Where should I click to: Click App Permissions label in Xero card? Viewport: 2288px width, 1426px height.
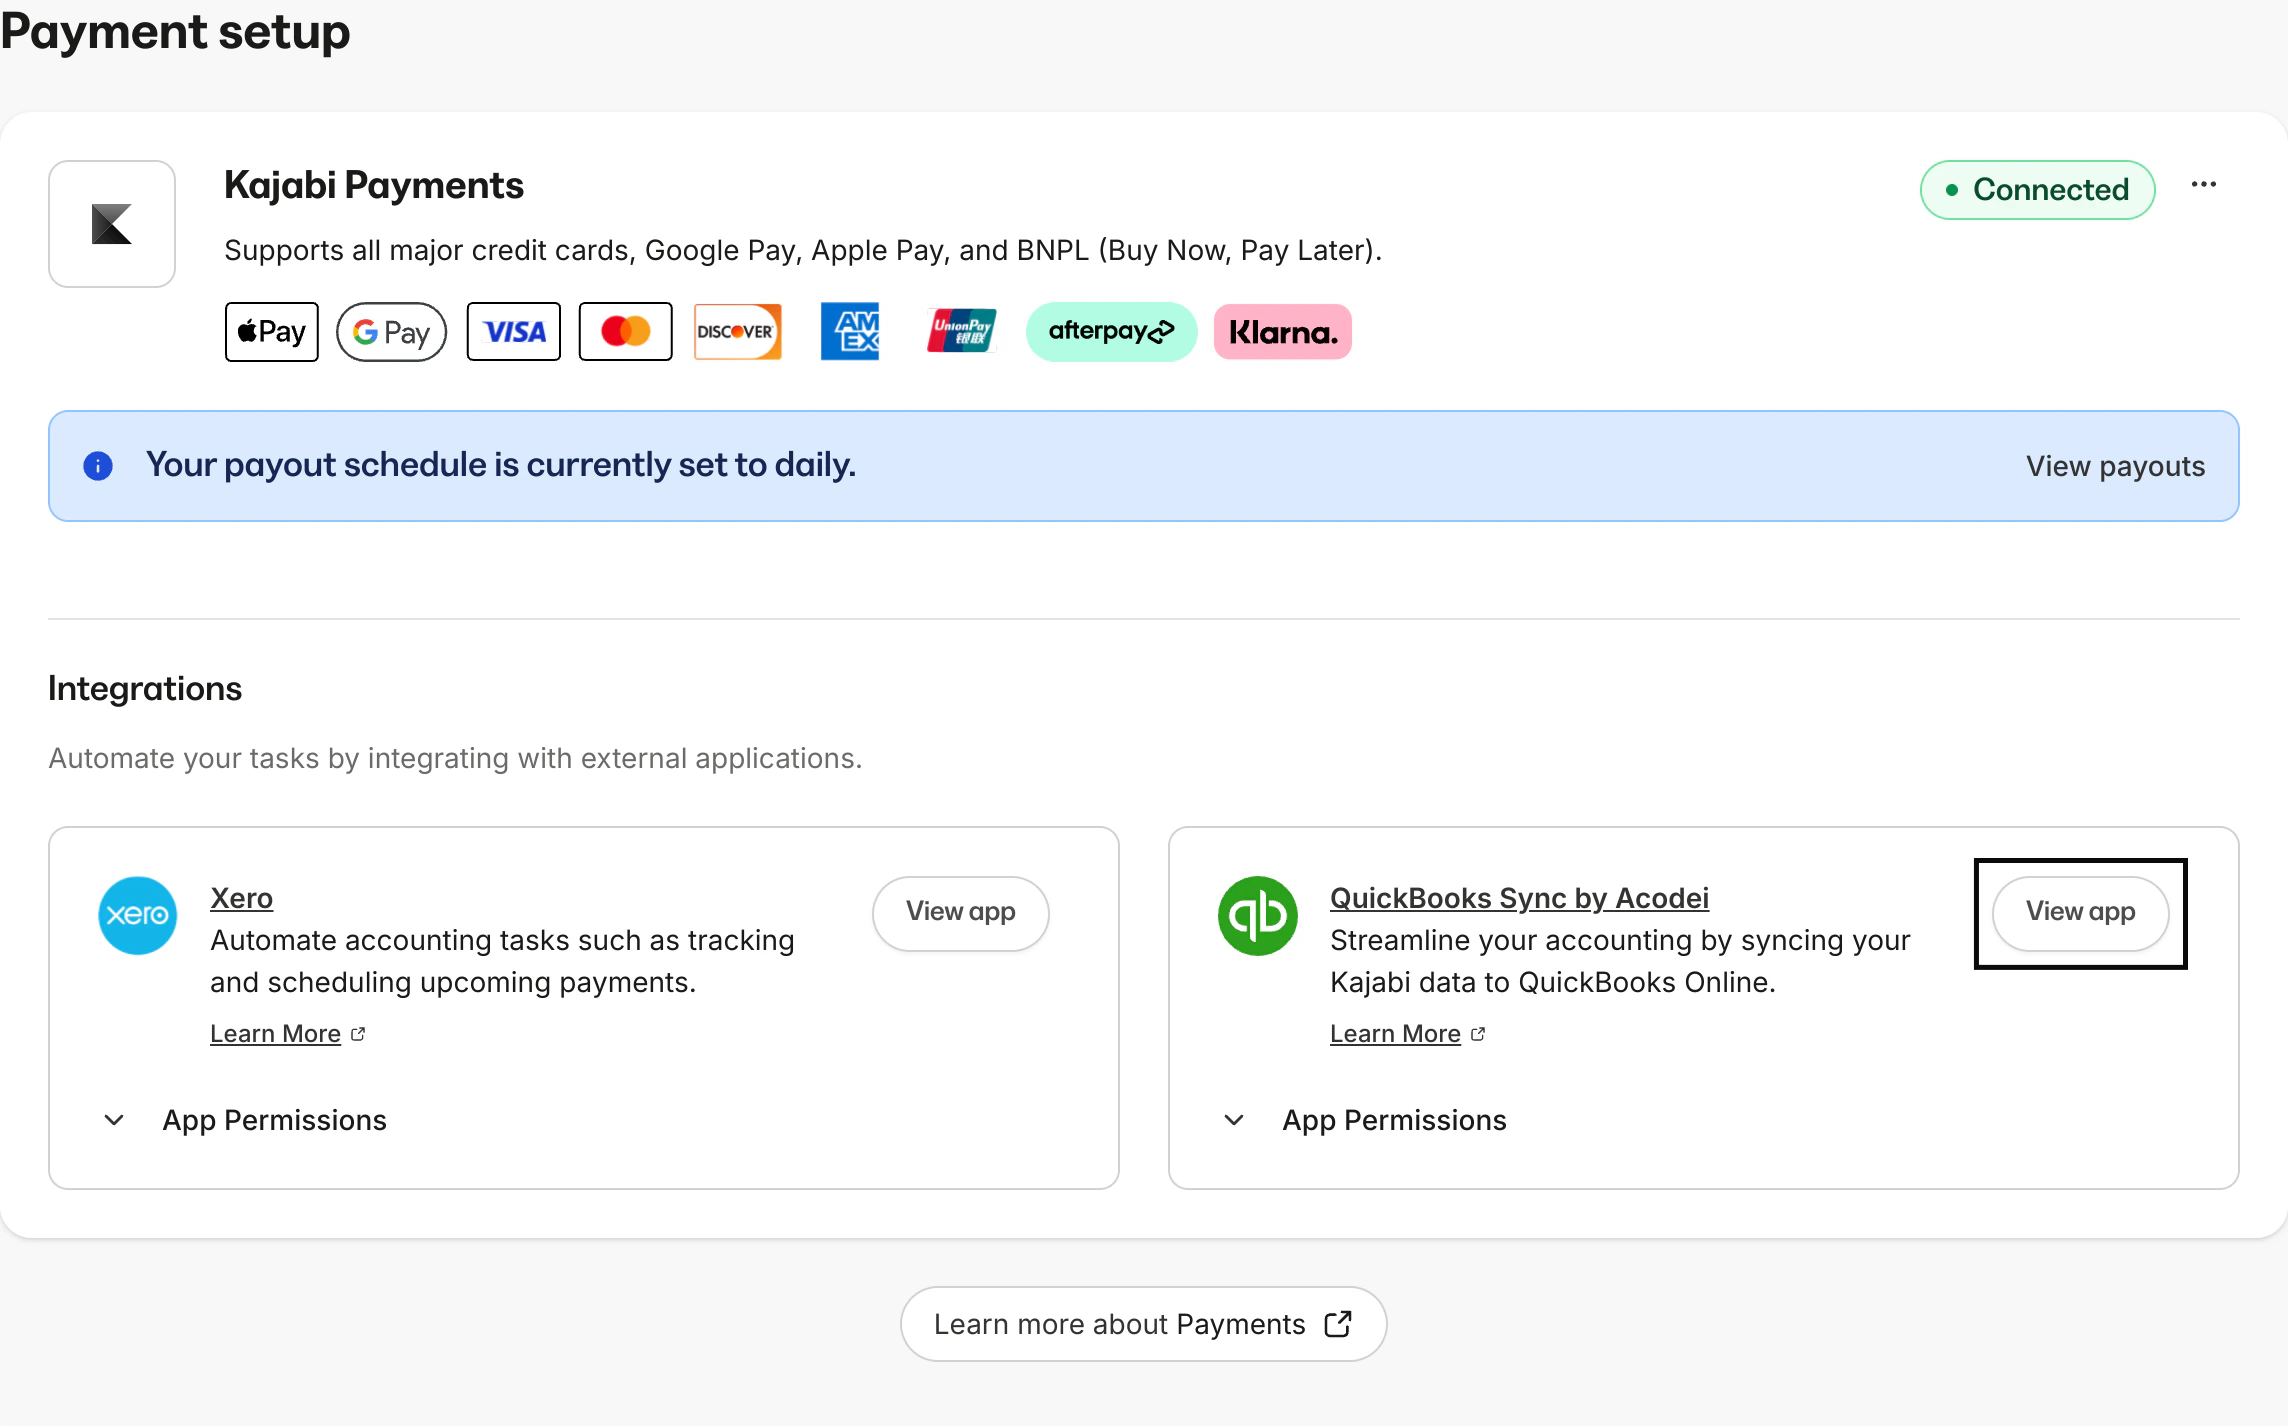(275, 1120)
